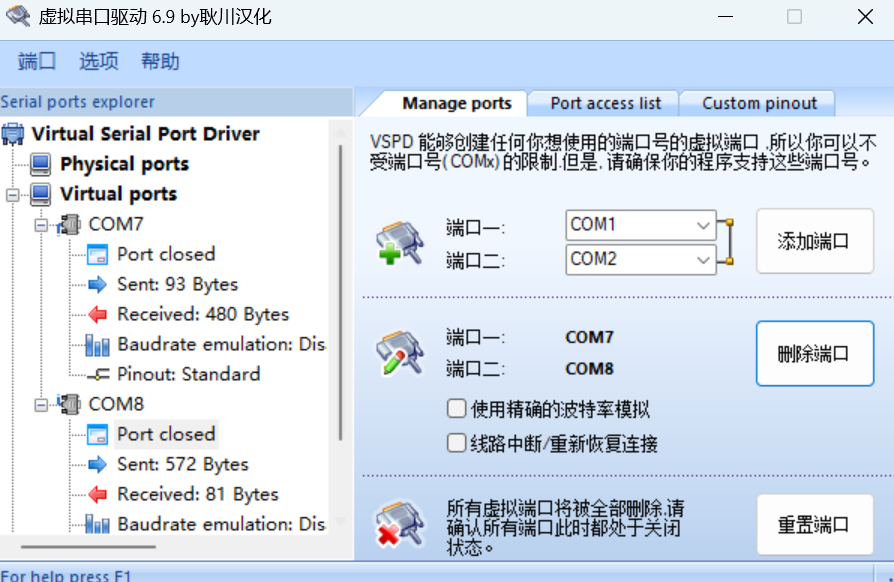
Task: Close the 虚拟串口驱动 window
Action: (x=865, y=17)
